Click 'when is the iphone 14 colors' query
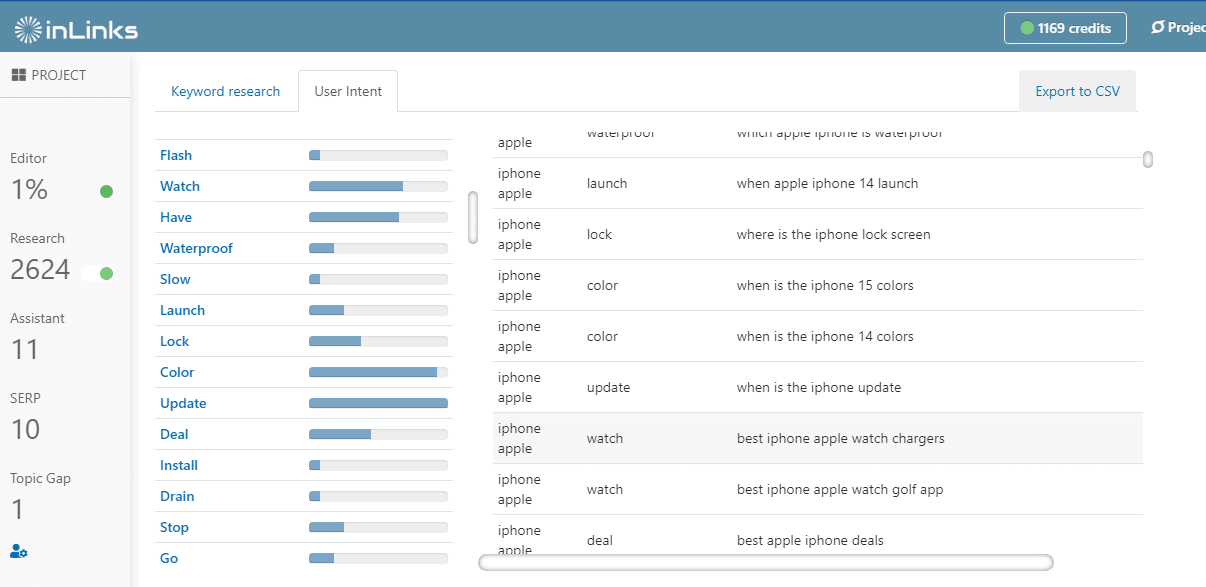1206x587 pixels. click(825, 336)
